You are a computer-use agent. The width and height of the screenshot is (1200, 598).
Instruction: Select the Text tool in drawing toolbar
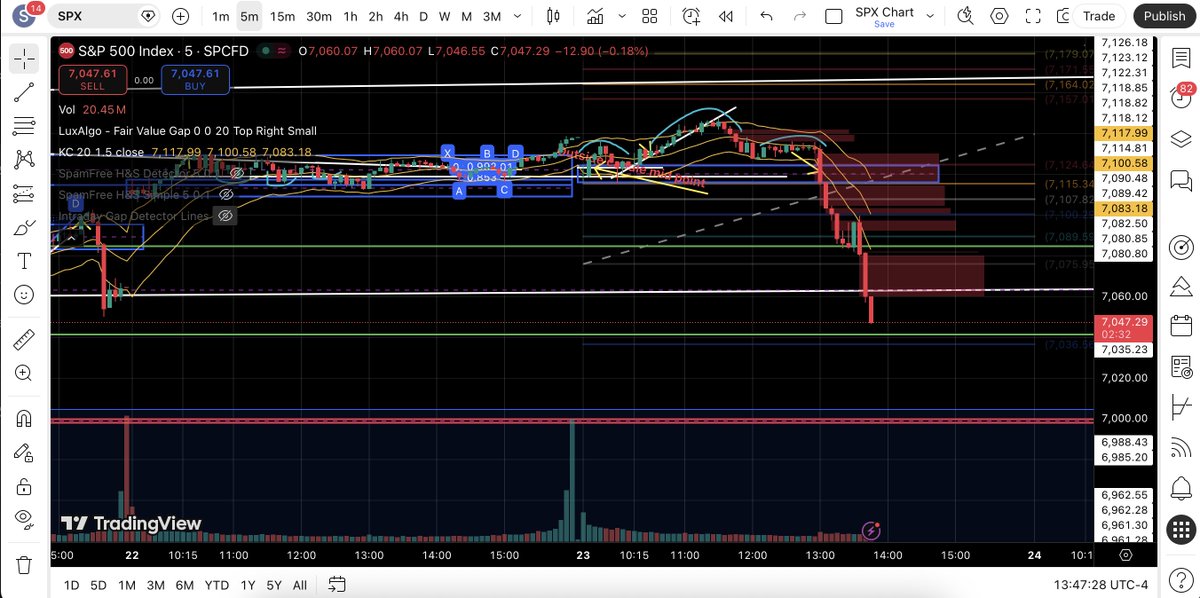[x=23, y=261]
